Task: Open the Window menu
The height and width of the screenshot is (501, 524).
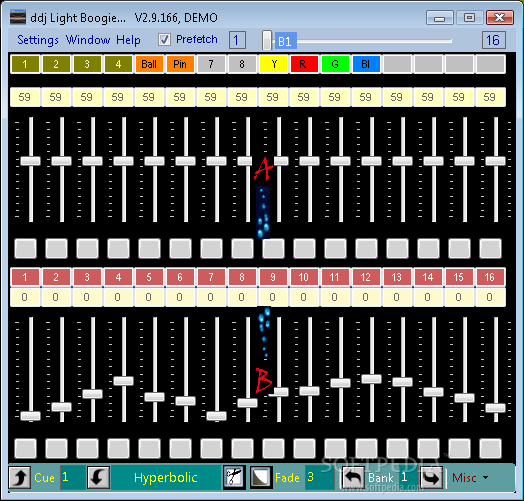Action: [x=88, y=40]
